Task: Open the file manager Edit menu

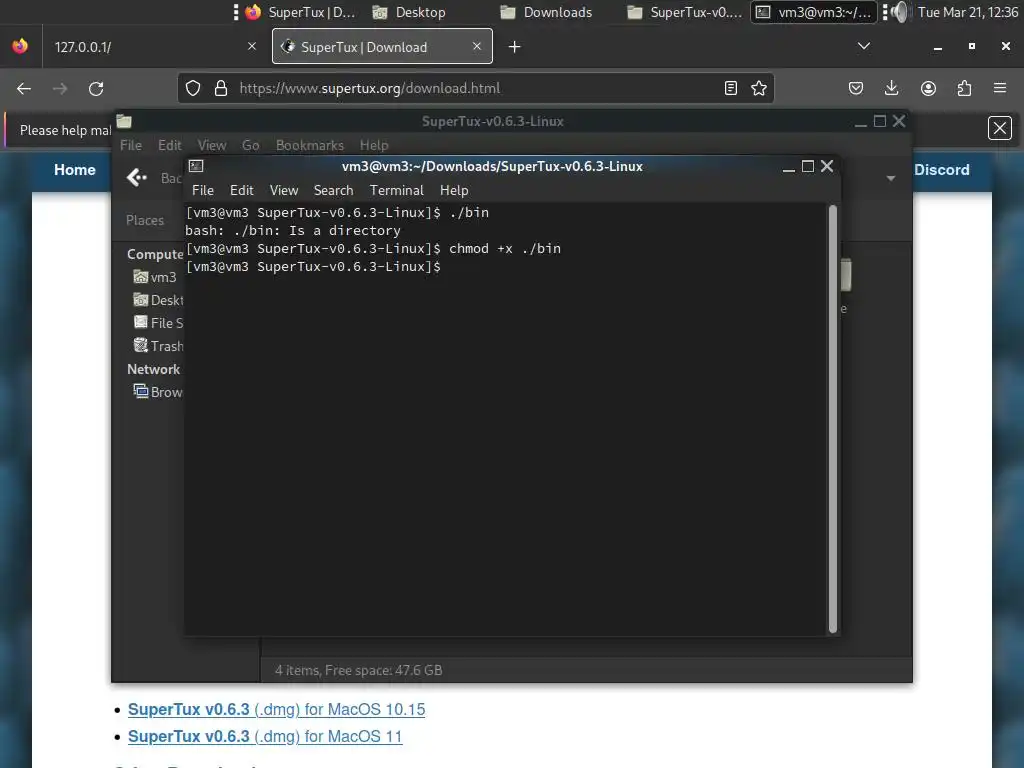Action: coord(169,145)
